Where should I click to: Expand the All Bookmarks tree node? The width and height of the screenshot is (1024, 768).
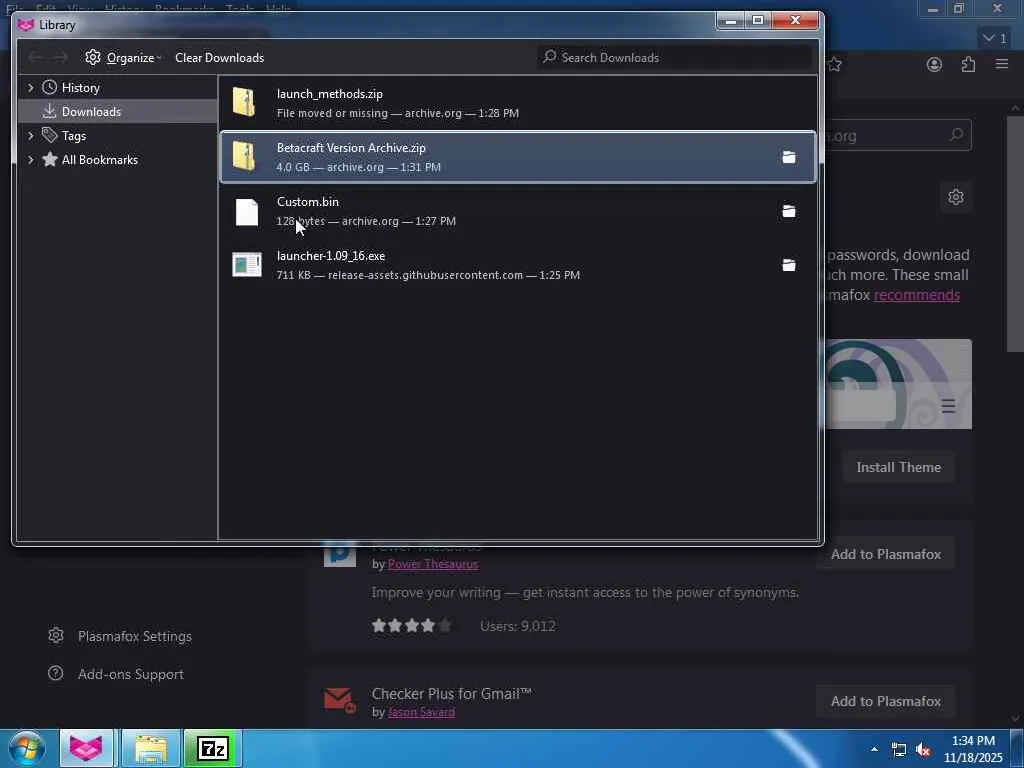pos(30,160)
